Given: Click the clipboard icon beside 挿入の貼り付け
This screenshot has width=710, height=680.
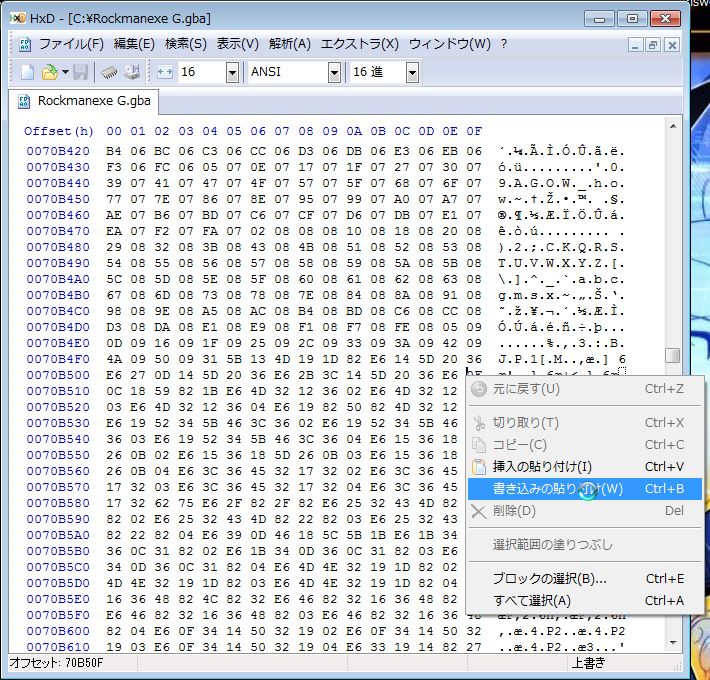Looking at the screenshot, I should coord(479,467).
